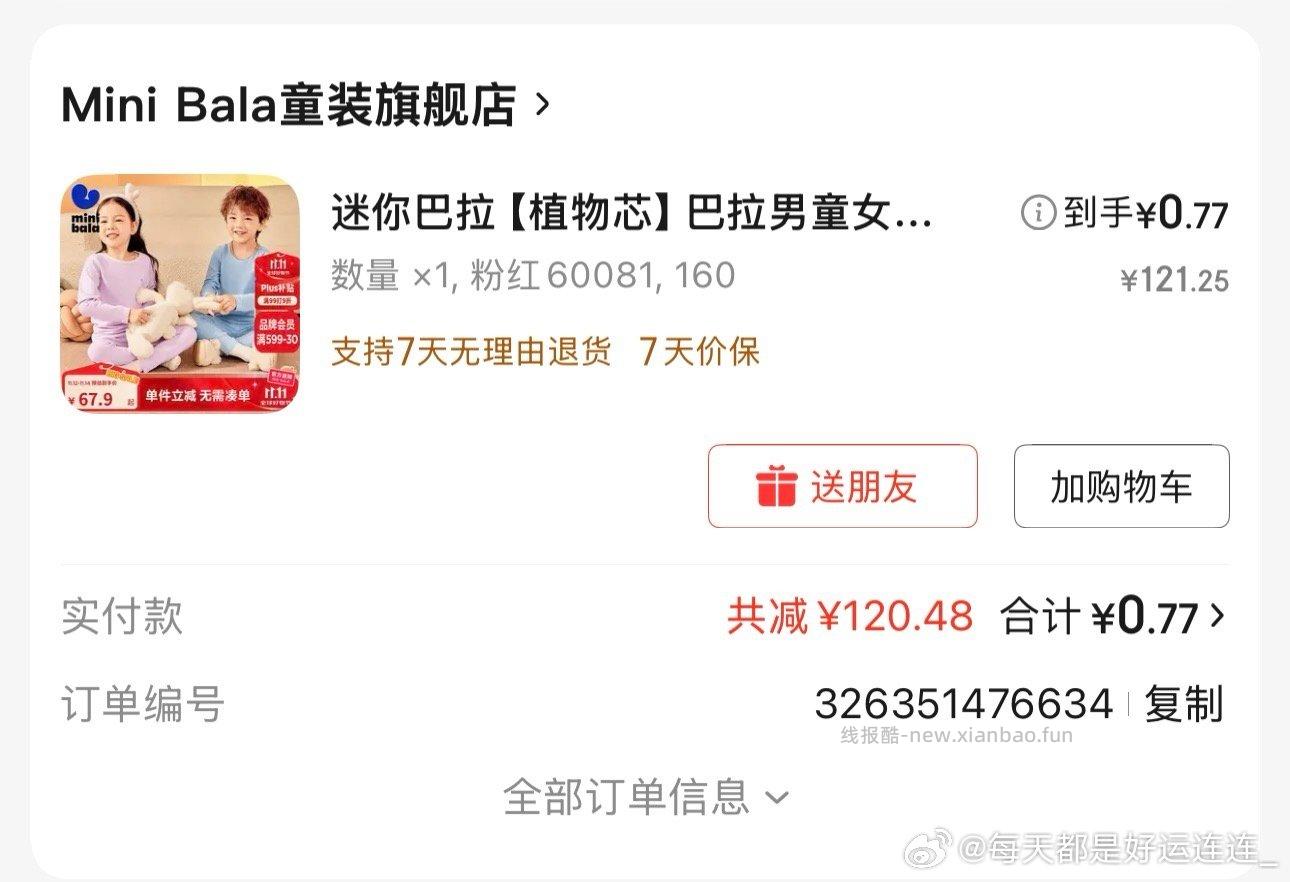View the 支持7天无理由退货 policy
Screen dimensions: 1290x882
pos(470,351)
